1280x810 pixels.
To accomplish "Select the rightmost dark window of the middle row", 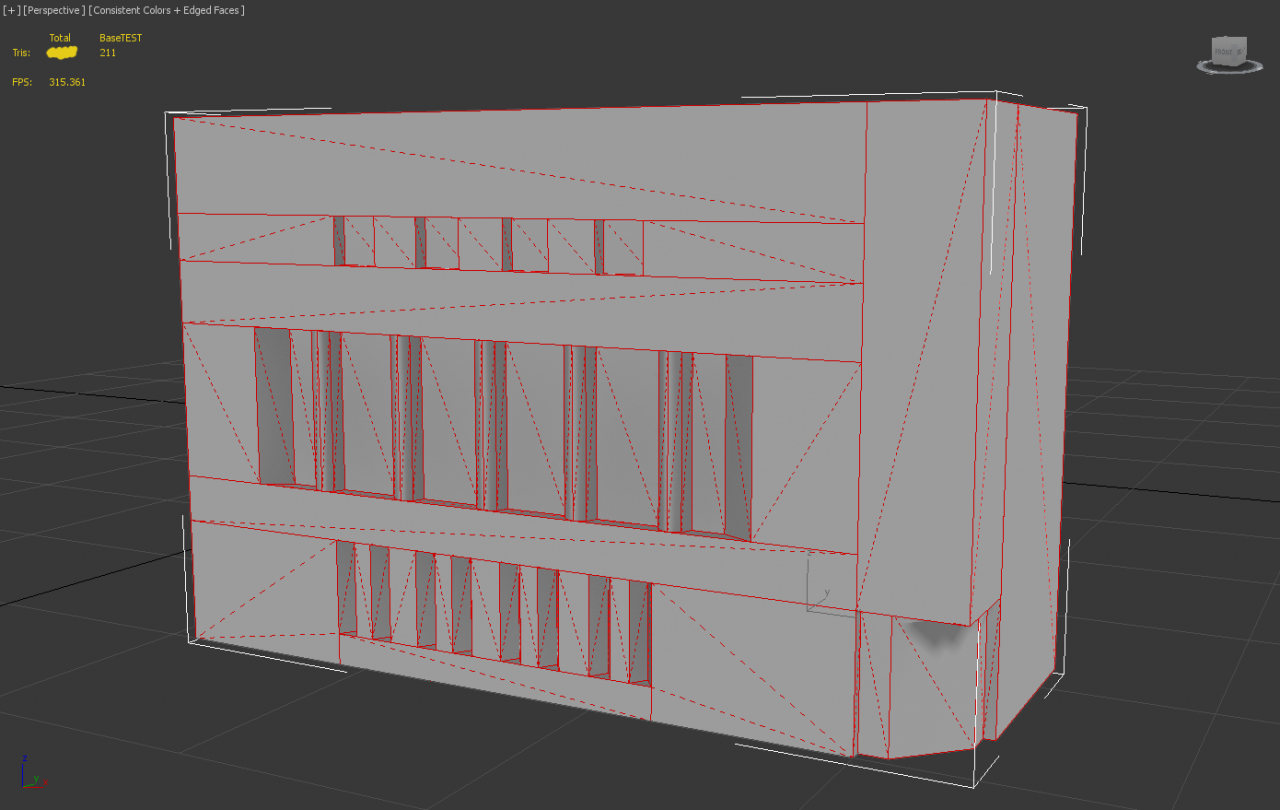I will click(739, 447).
